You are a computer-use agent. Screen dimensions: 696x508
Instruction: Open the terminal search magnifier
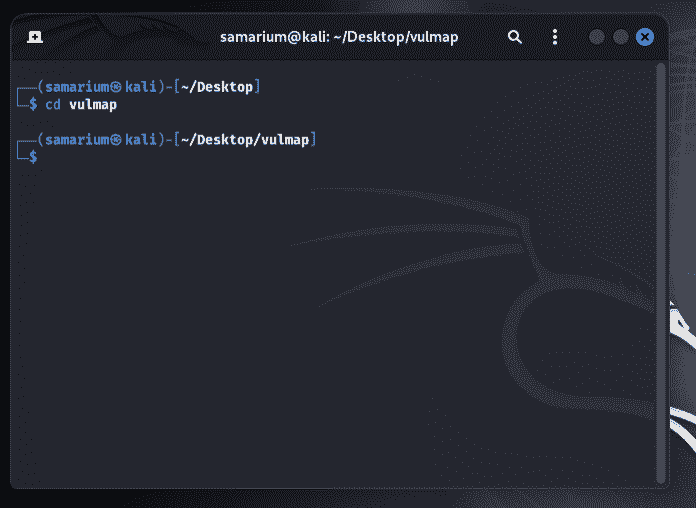tap(514, 37)
